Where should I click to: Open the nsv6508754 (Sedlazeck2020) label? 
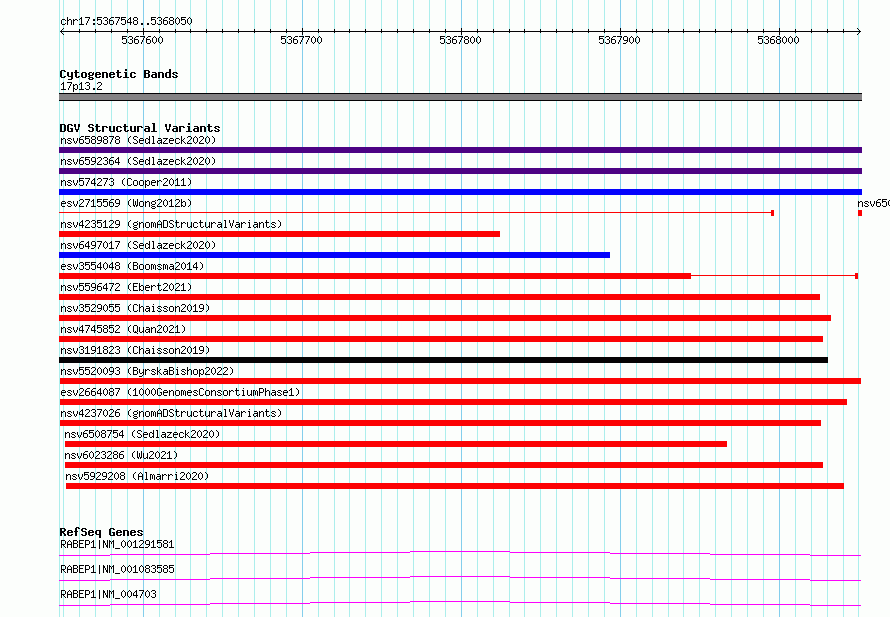142,434
